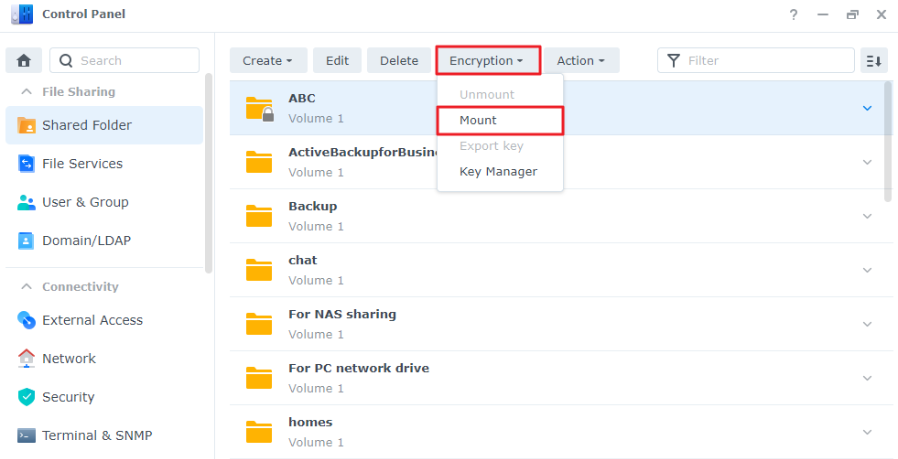Select the ABC folder name
The width and height of the screenshot is (898, 459).
[302, 98]
